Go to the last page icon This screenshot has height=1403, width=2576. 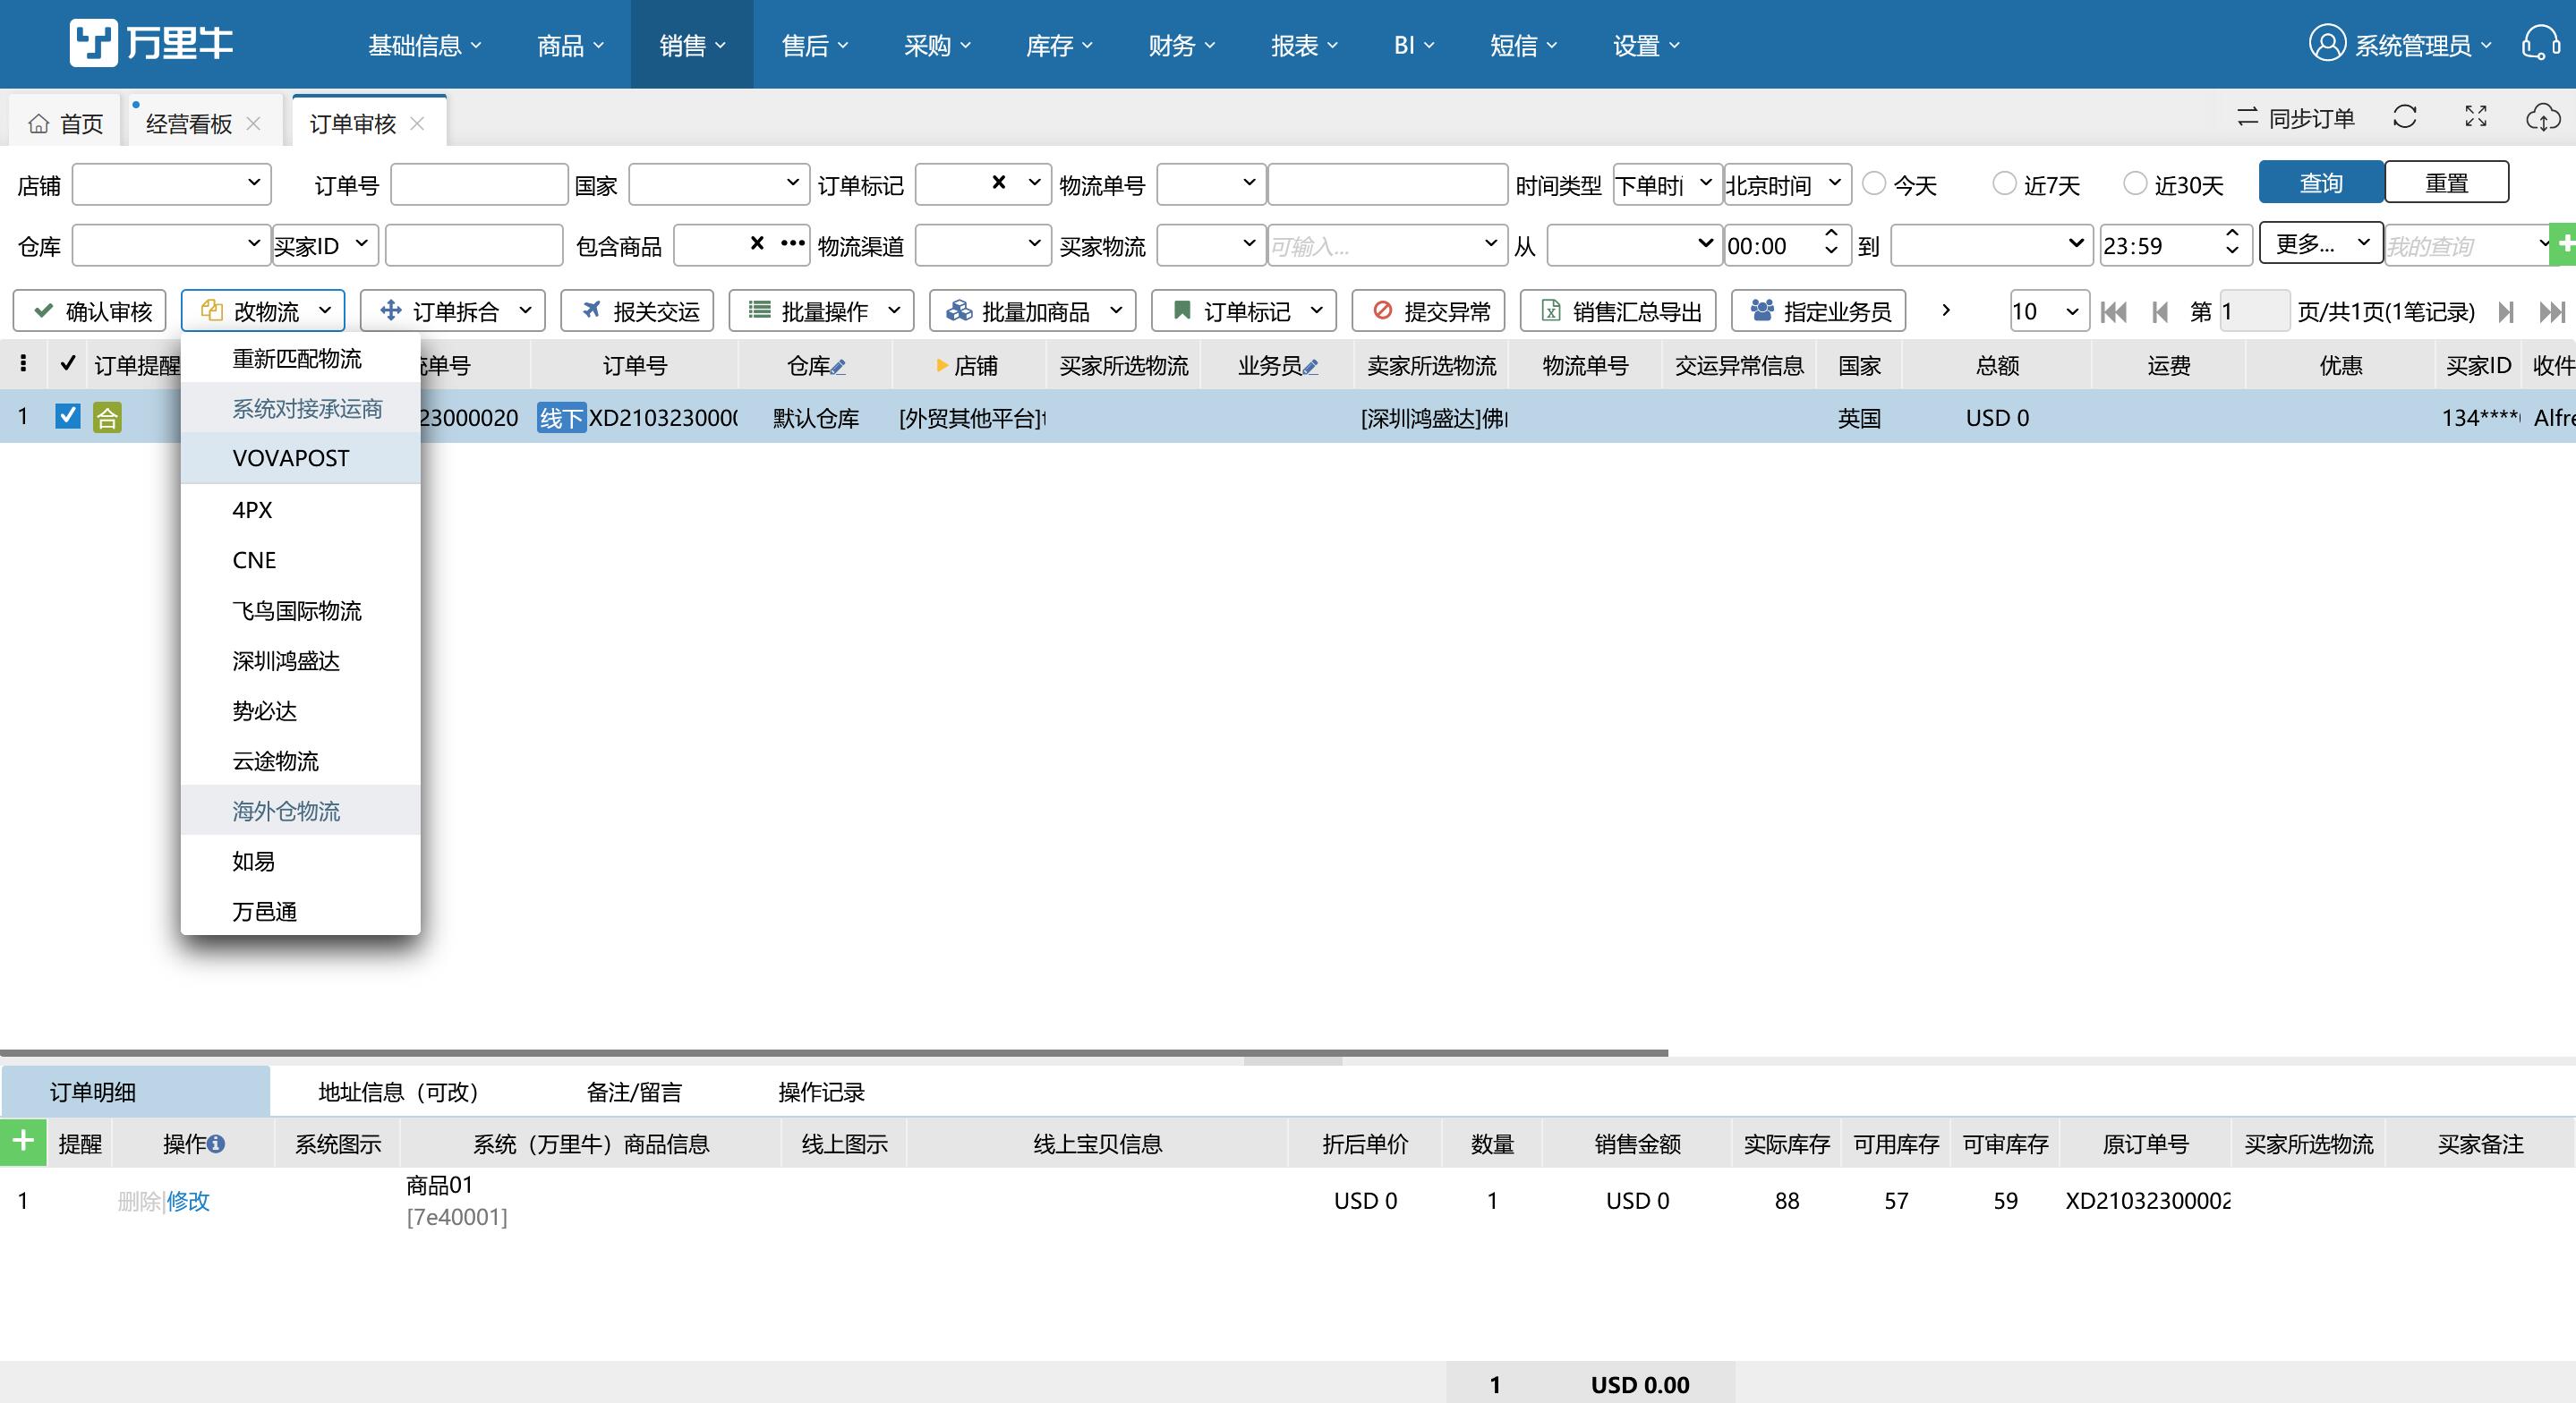pos(2552,312)
